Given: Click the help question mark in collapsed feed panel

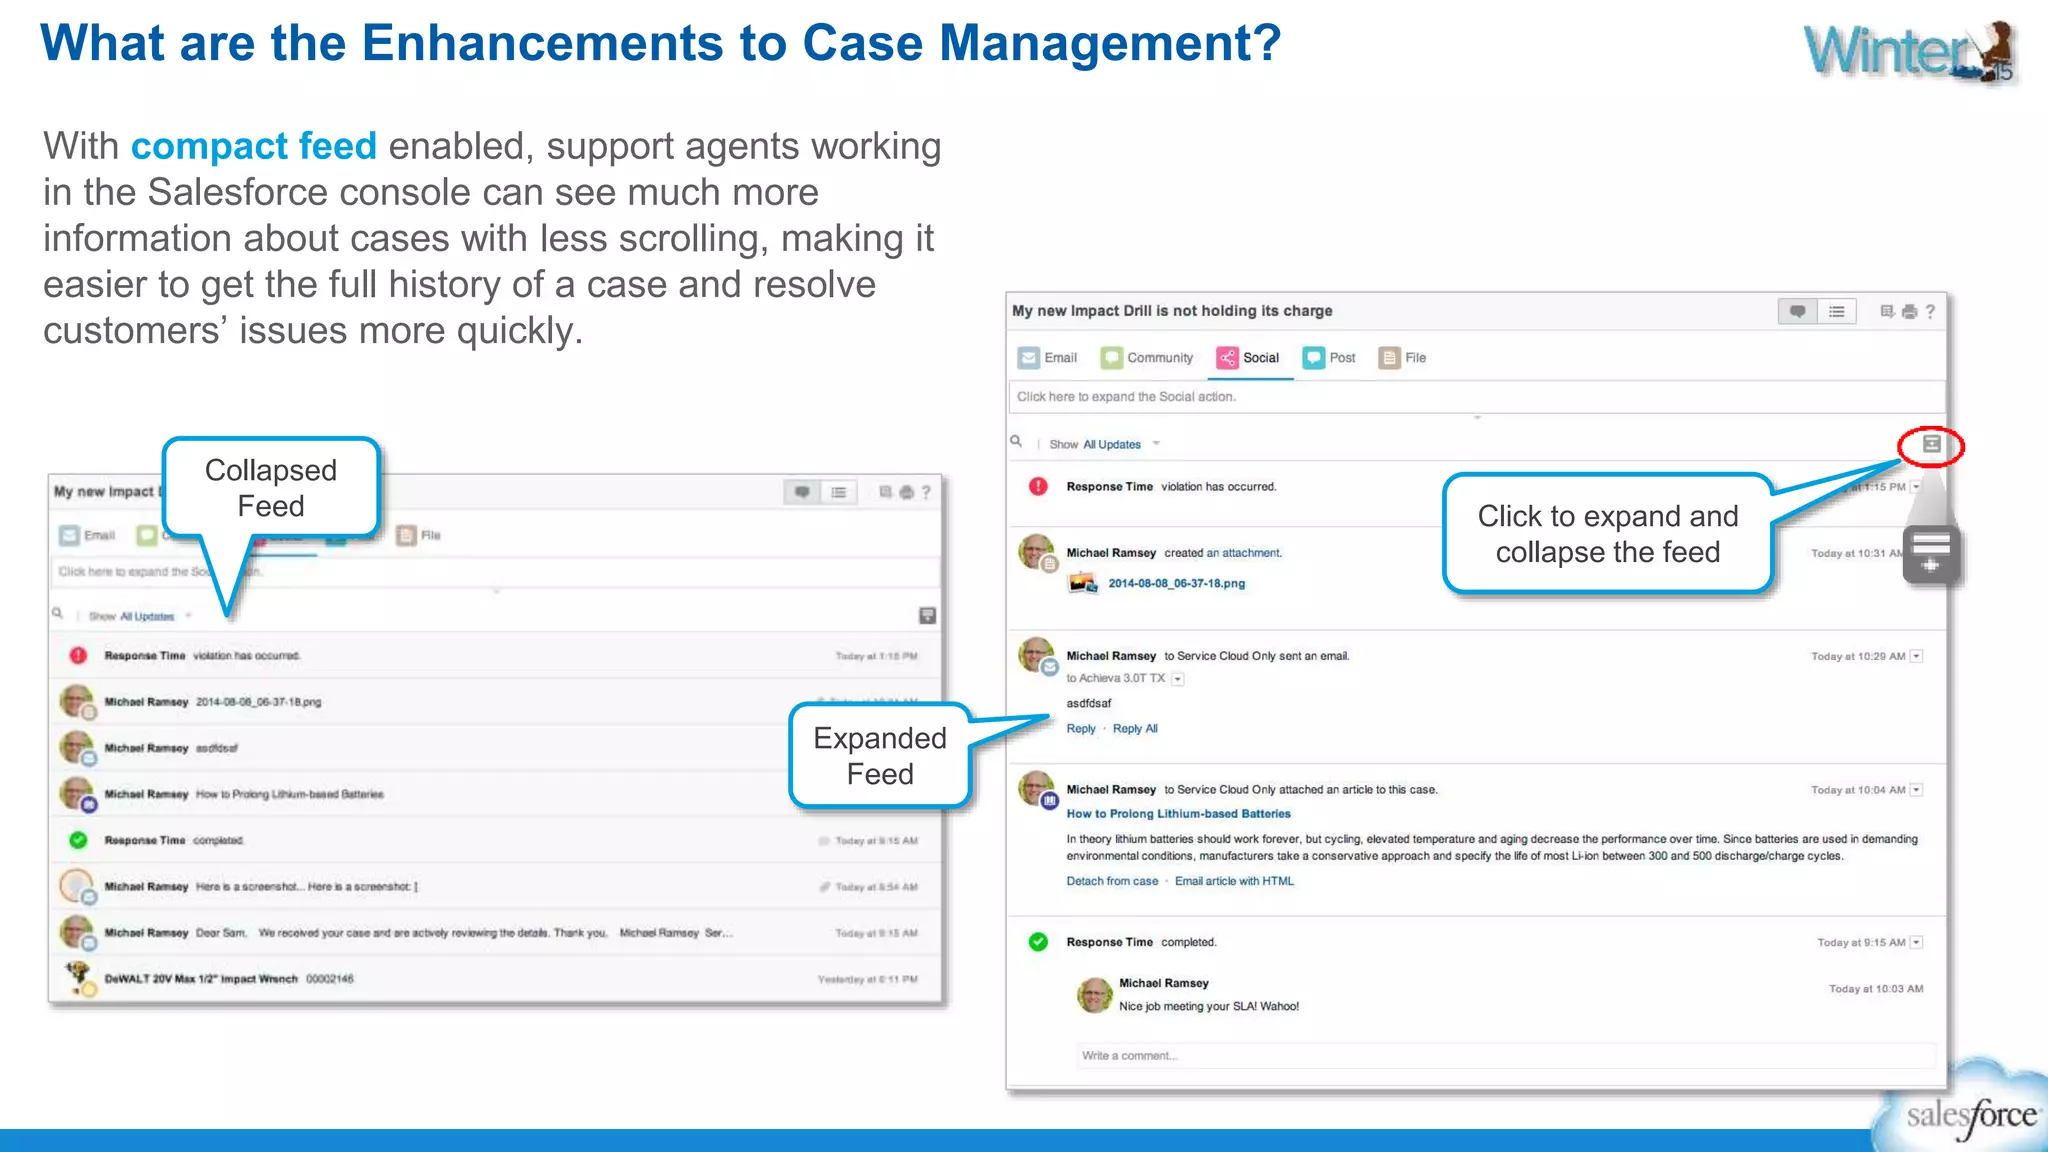Looking at the screenshot, I should pyautogui.click(x=926, y=492).
